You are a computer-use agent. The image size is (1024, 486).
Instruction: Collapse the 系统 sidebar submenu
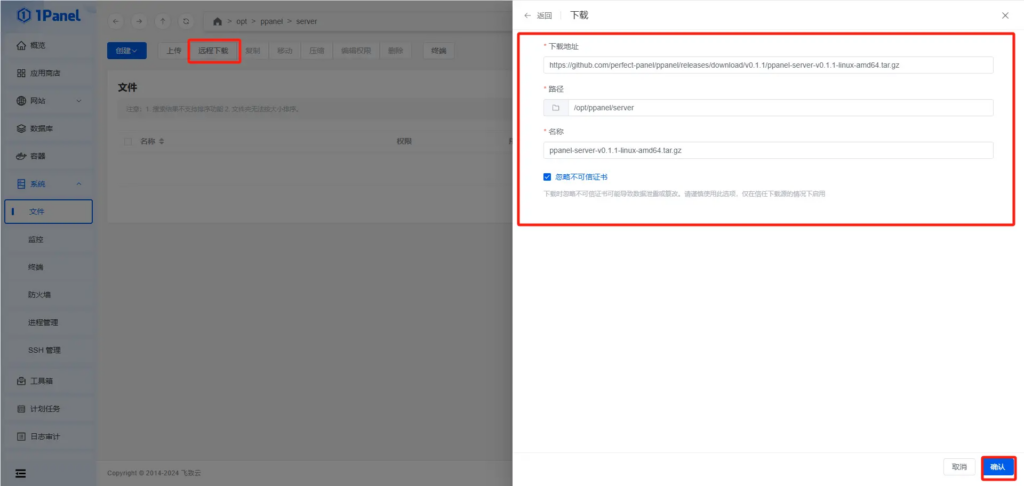pos(79,184)
